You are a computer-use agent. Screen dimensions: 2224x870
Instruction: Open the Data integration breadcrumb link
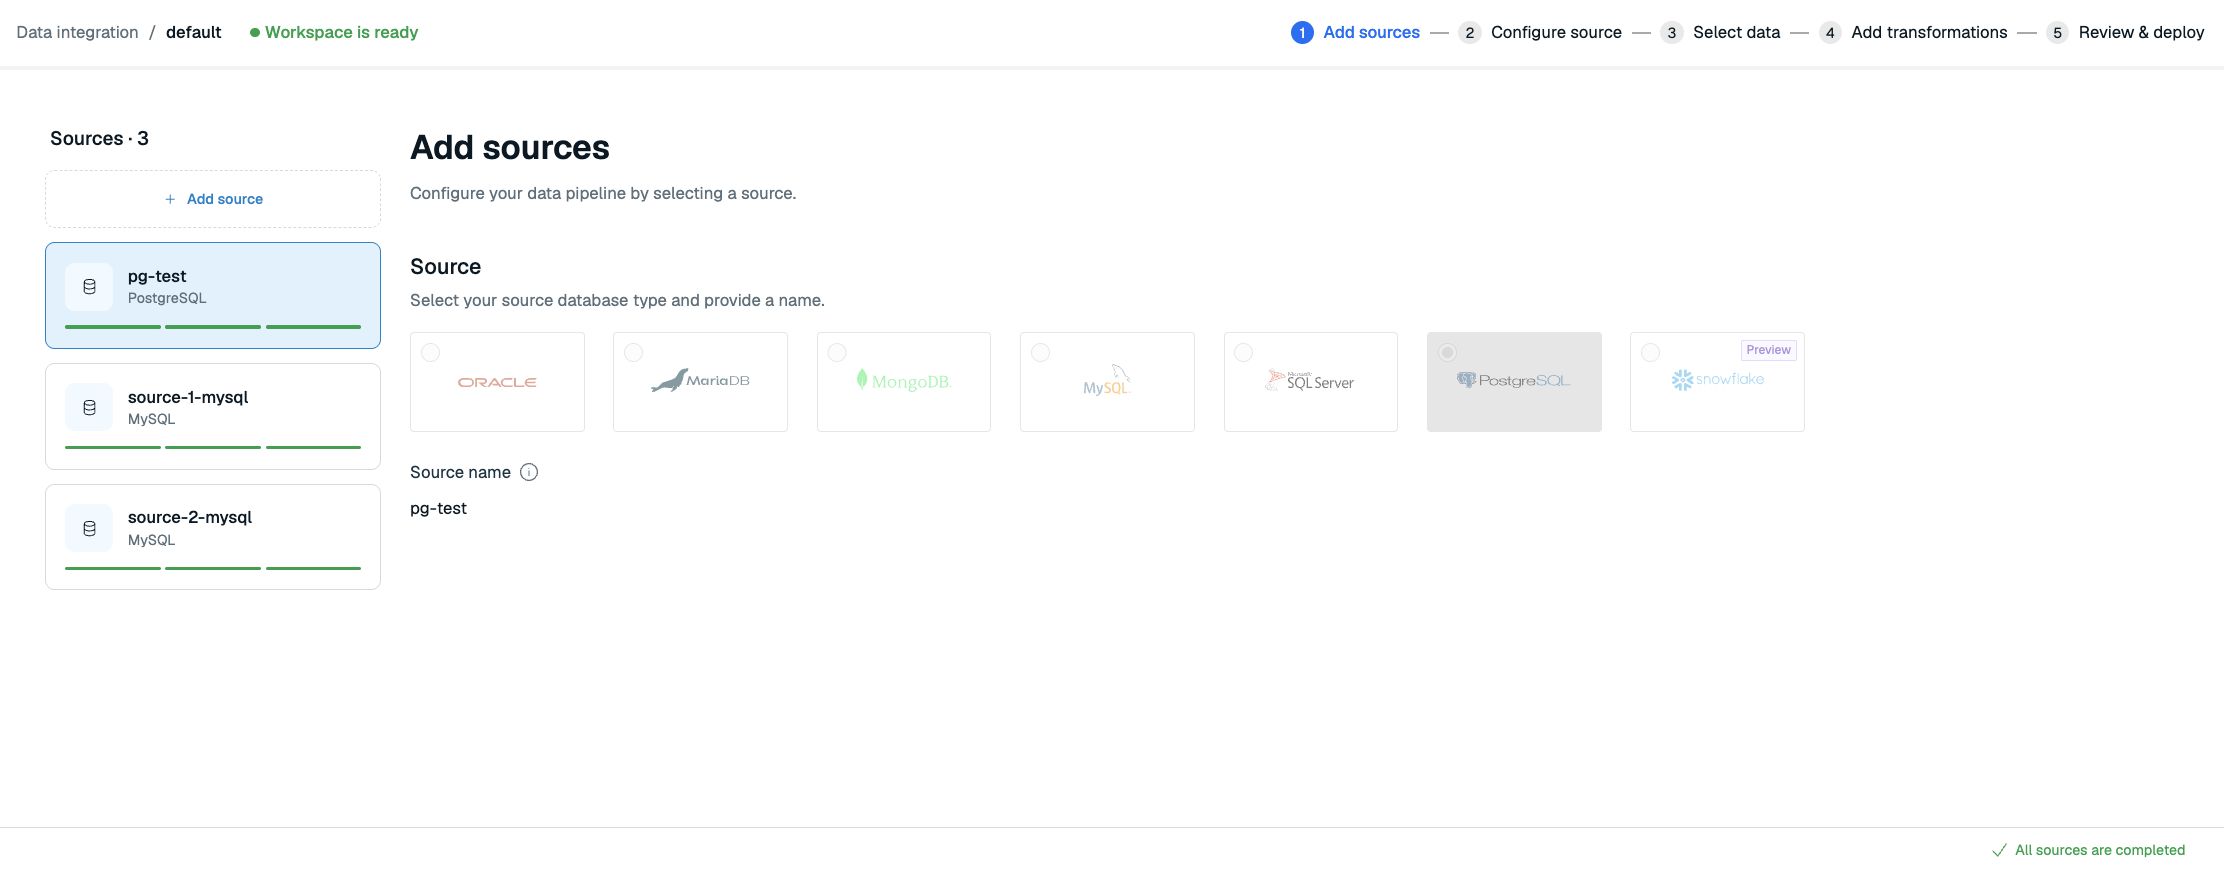(x=77, y=32)
